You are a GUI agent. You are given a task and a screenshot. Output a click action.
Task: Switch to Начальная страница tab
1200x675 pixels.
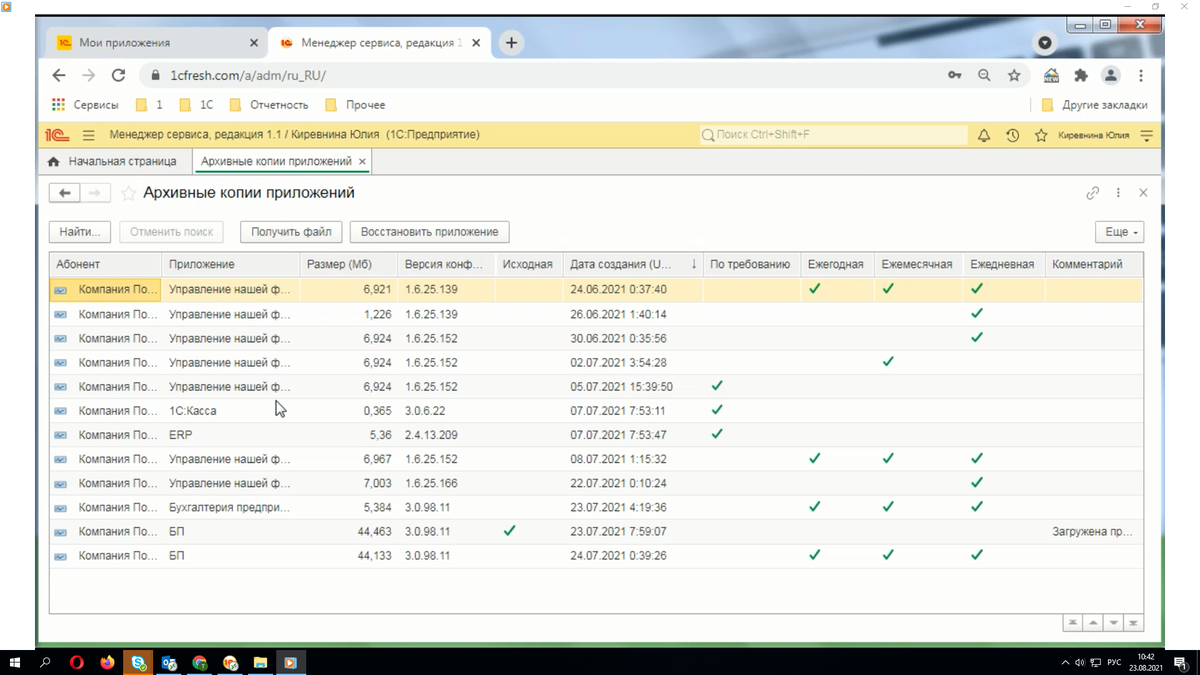tap(112, 161)
